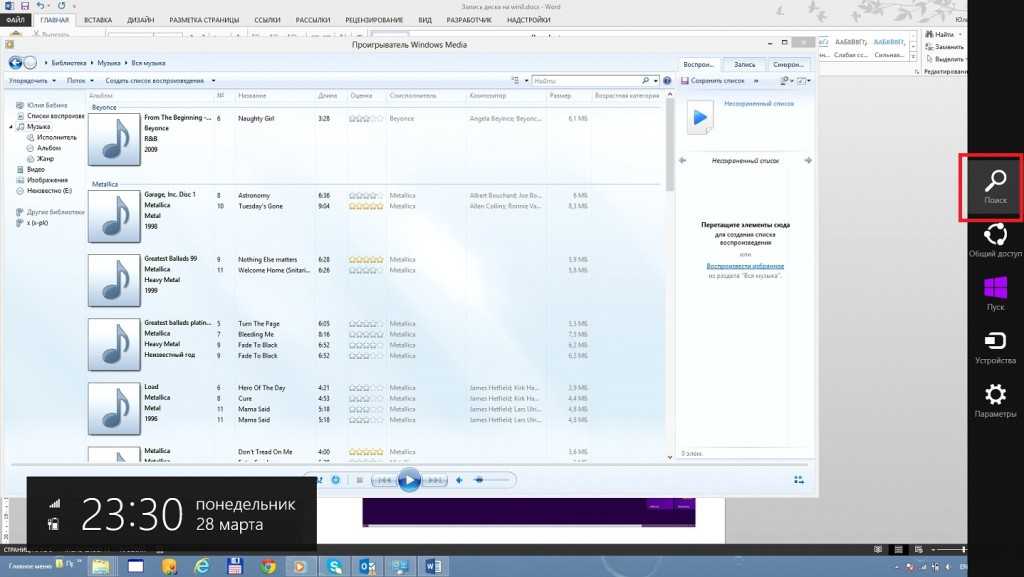The width and height of the screenshot is (1024, 577).
Task: Open the ДИЗАЙН tab in Word
Action: pyautogui.click(x=140, y=20)
